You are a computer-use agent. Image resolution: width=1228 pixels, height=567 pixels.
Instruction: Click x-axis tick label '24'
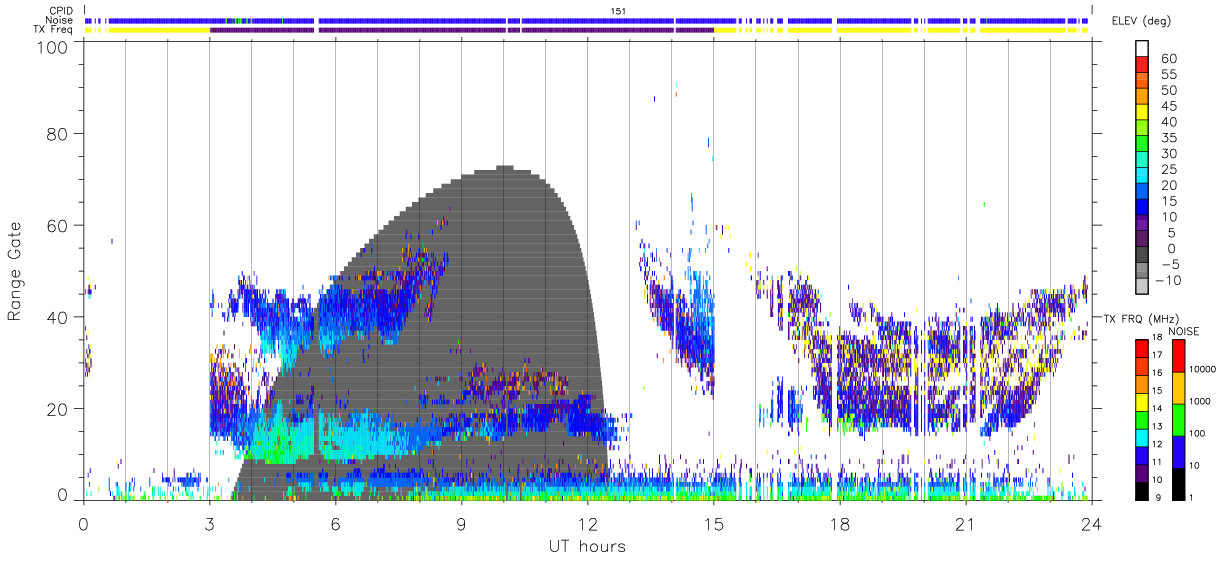tap(1091, 524)
